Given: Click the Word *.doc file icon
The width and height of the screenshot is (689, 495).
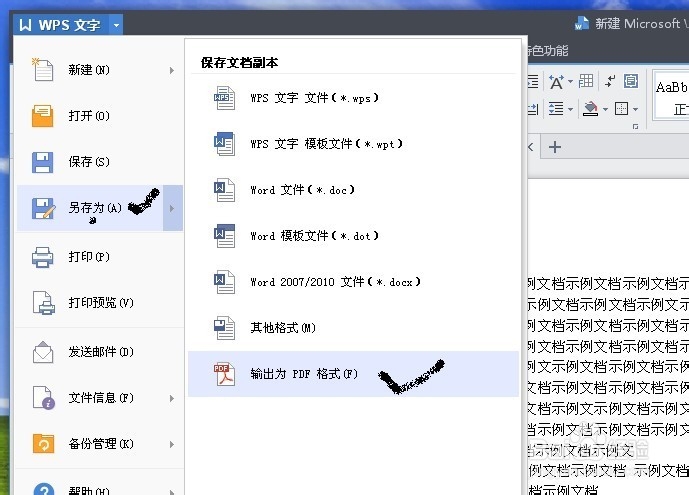Looking at the screenshot, I should click(x=224, y=190).
